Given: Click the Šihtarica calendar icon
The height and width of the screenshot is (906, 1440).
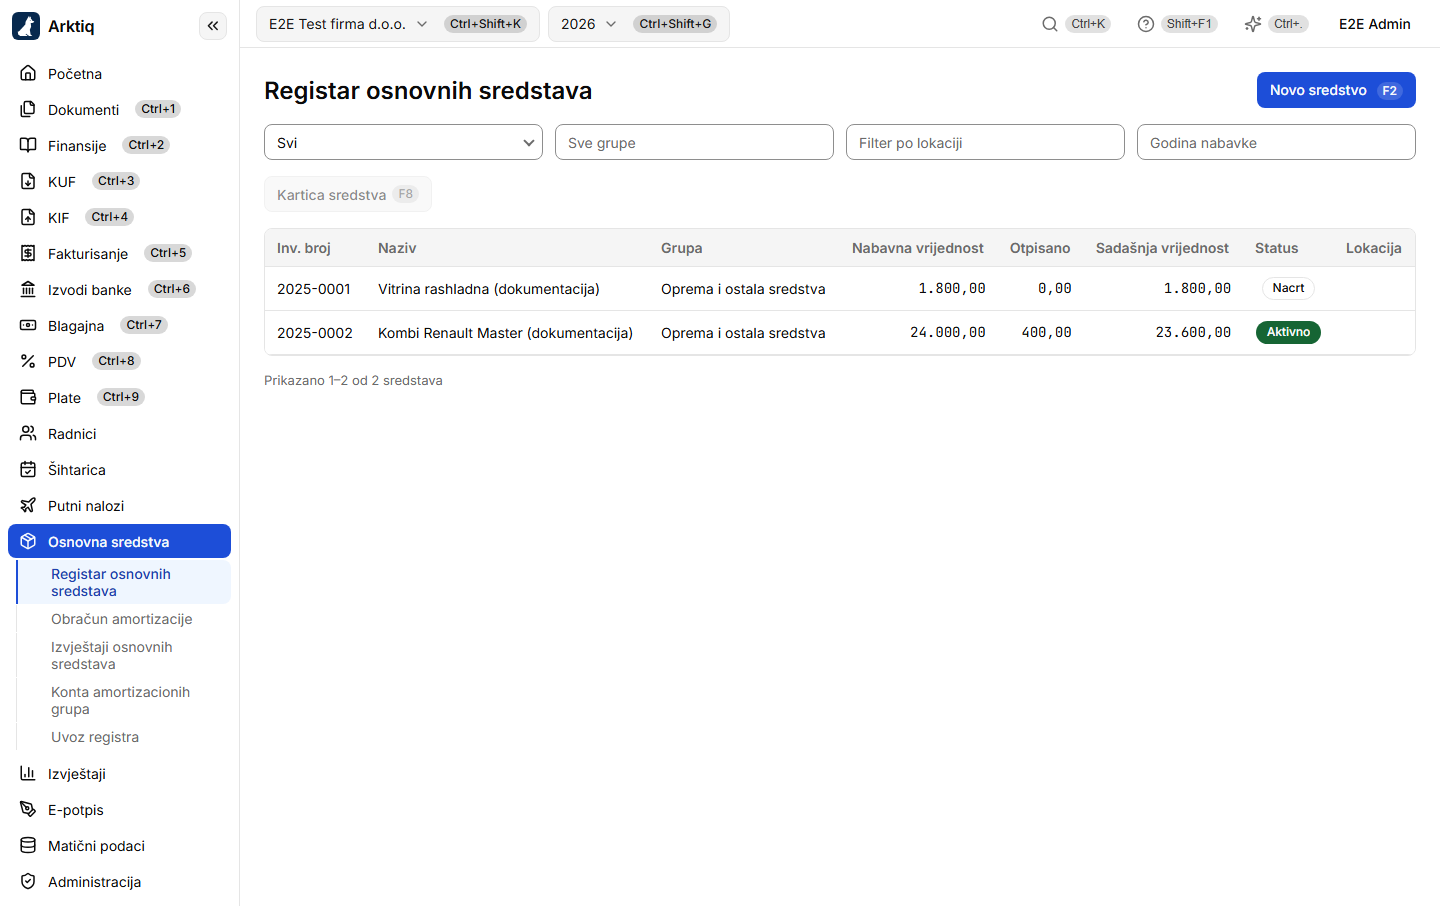Looking at the screenshot, I should [x=28, y=469].
